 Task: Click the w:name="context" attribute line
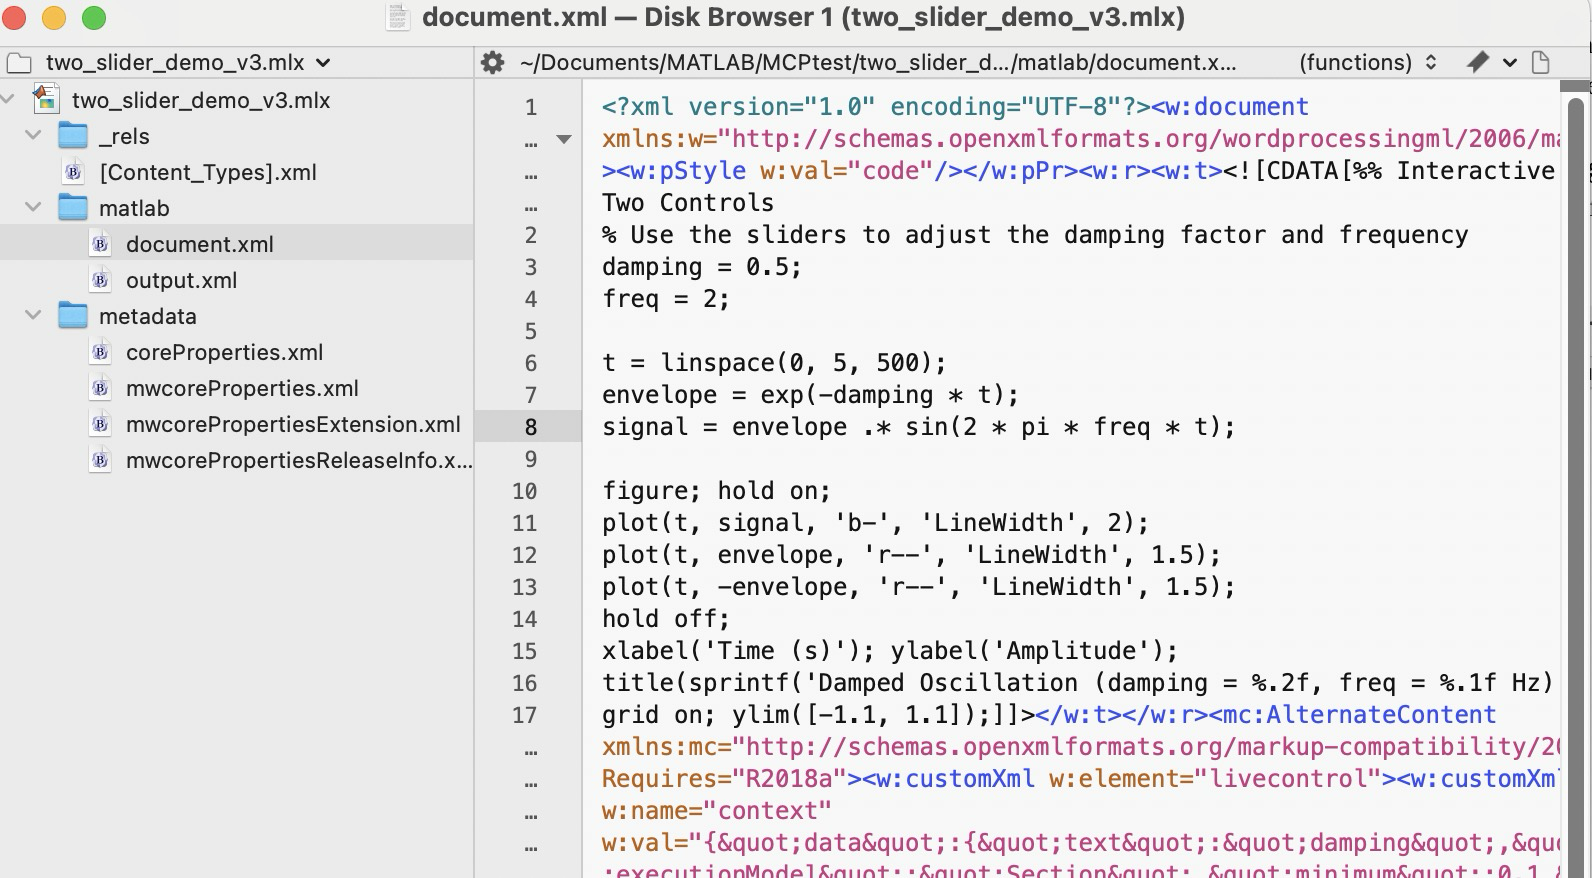click(717, 811)
